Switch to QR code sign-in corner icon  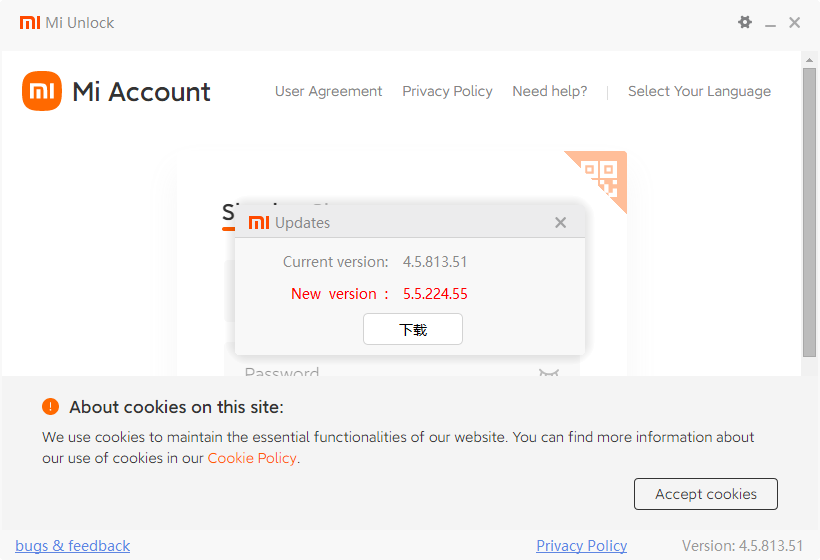601,176
